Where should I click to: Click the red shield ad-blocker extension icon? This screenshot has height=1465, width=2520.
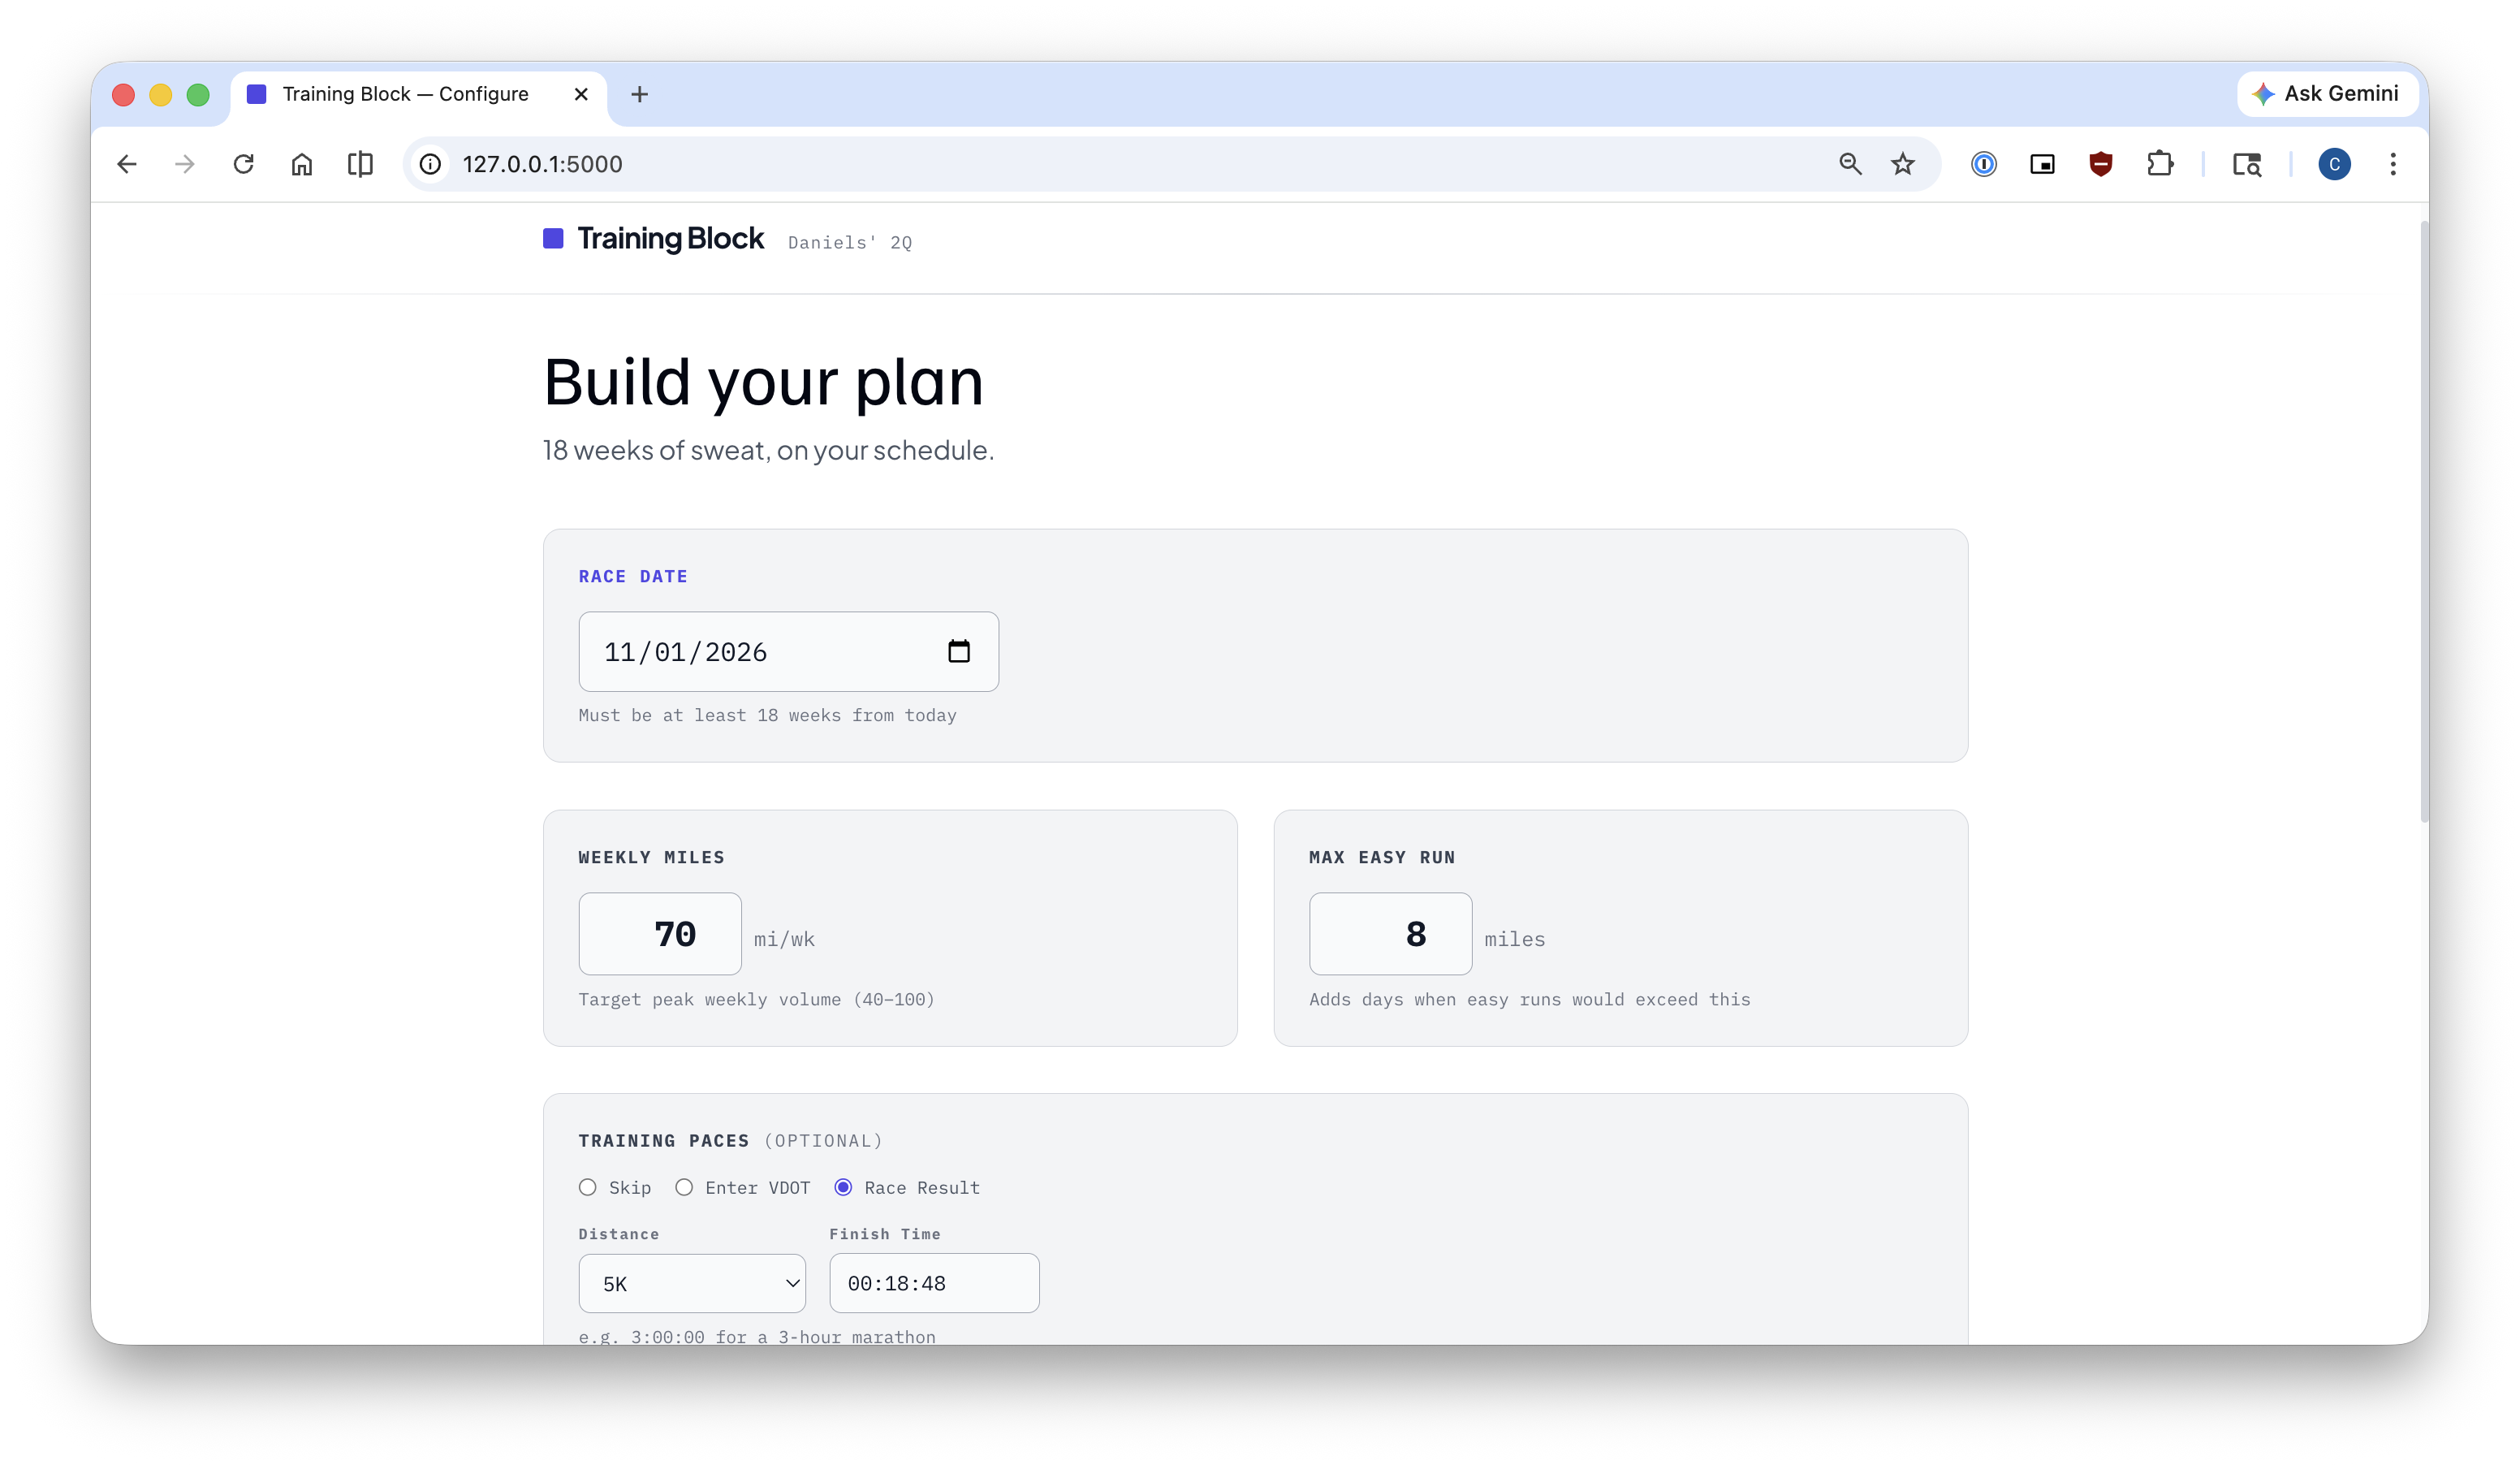[x=2100, y=164]
